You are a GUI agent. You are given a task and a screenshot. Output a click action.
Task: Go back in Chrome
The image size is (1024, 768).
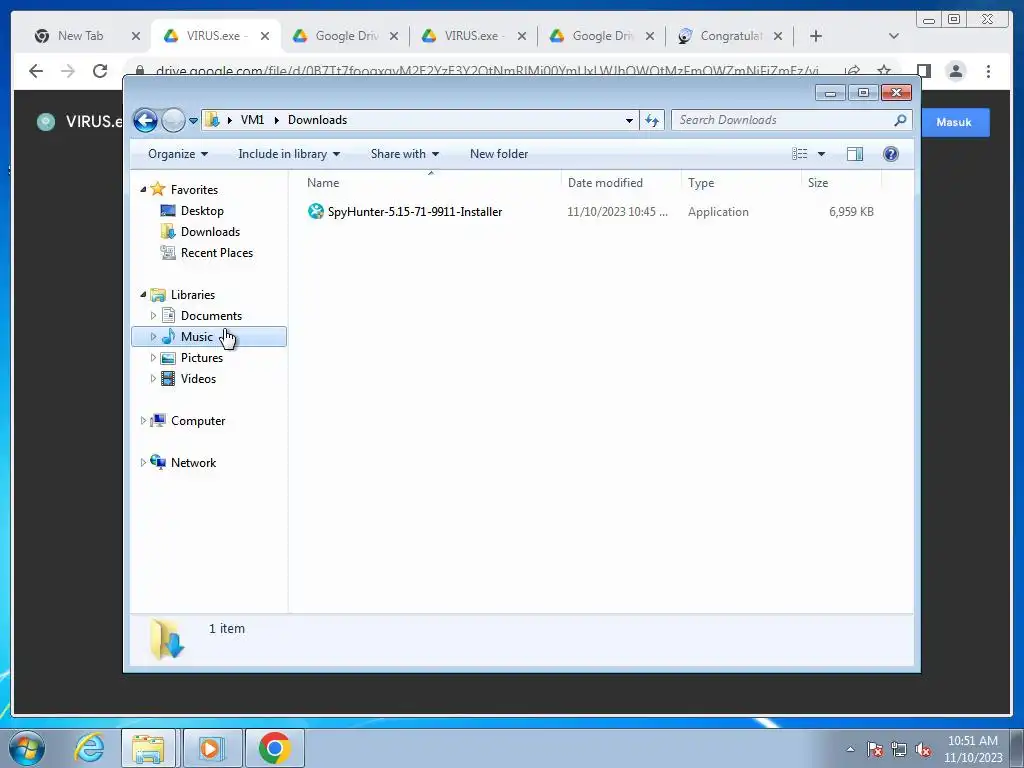coord(36,71)
